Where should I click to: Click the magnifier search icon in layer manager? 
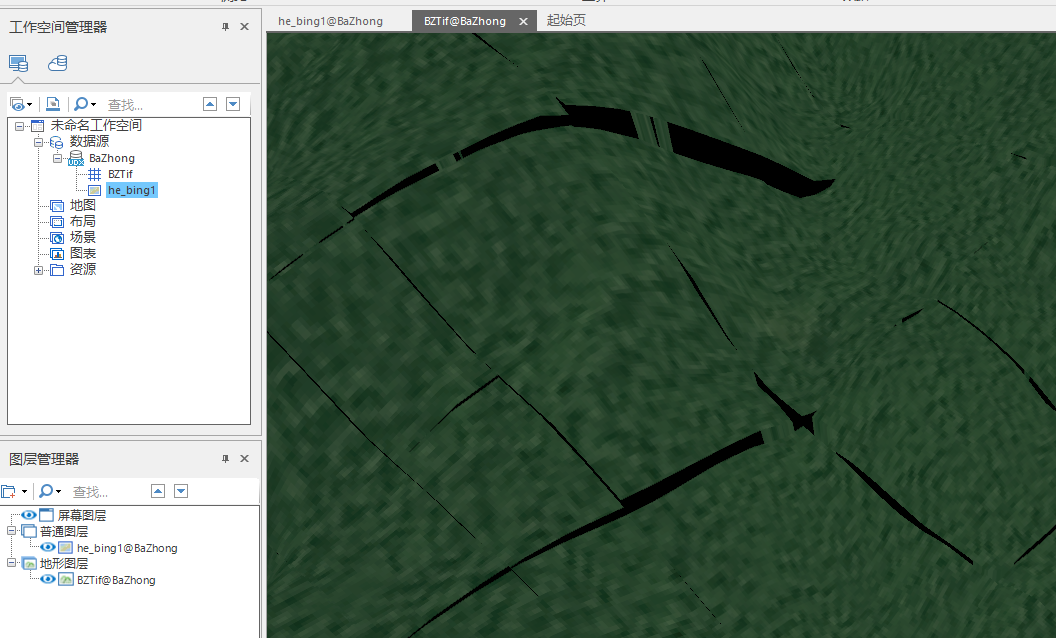(x=46, y=491)
